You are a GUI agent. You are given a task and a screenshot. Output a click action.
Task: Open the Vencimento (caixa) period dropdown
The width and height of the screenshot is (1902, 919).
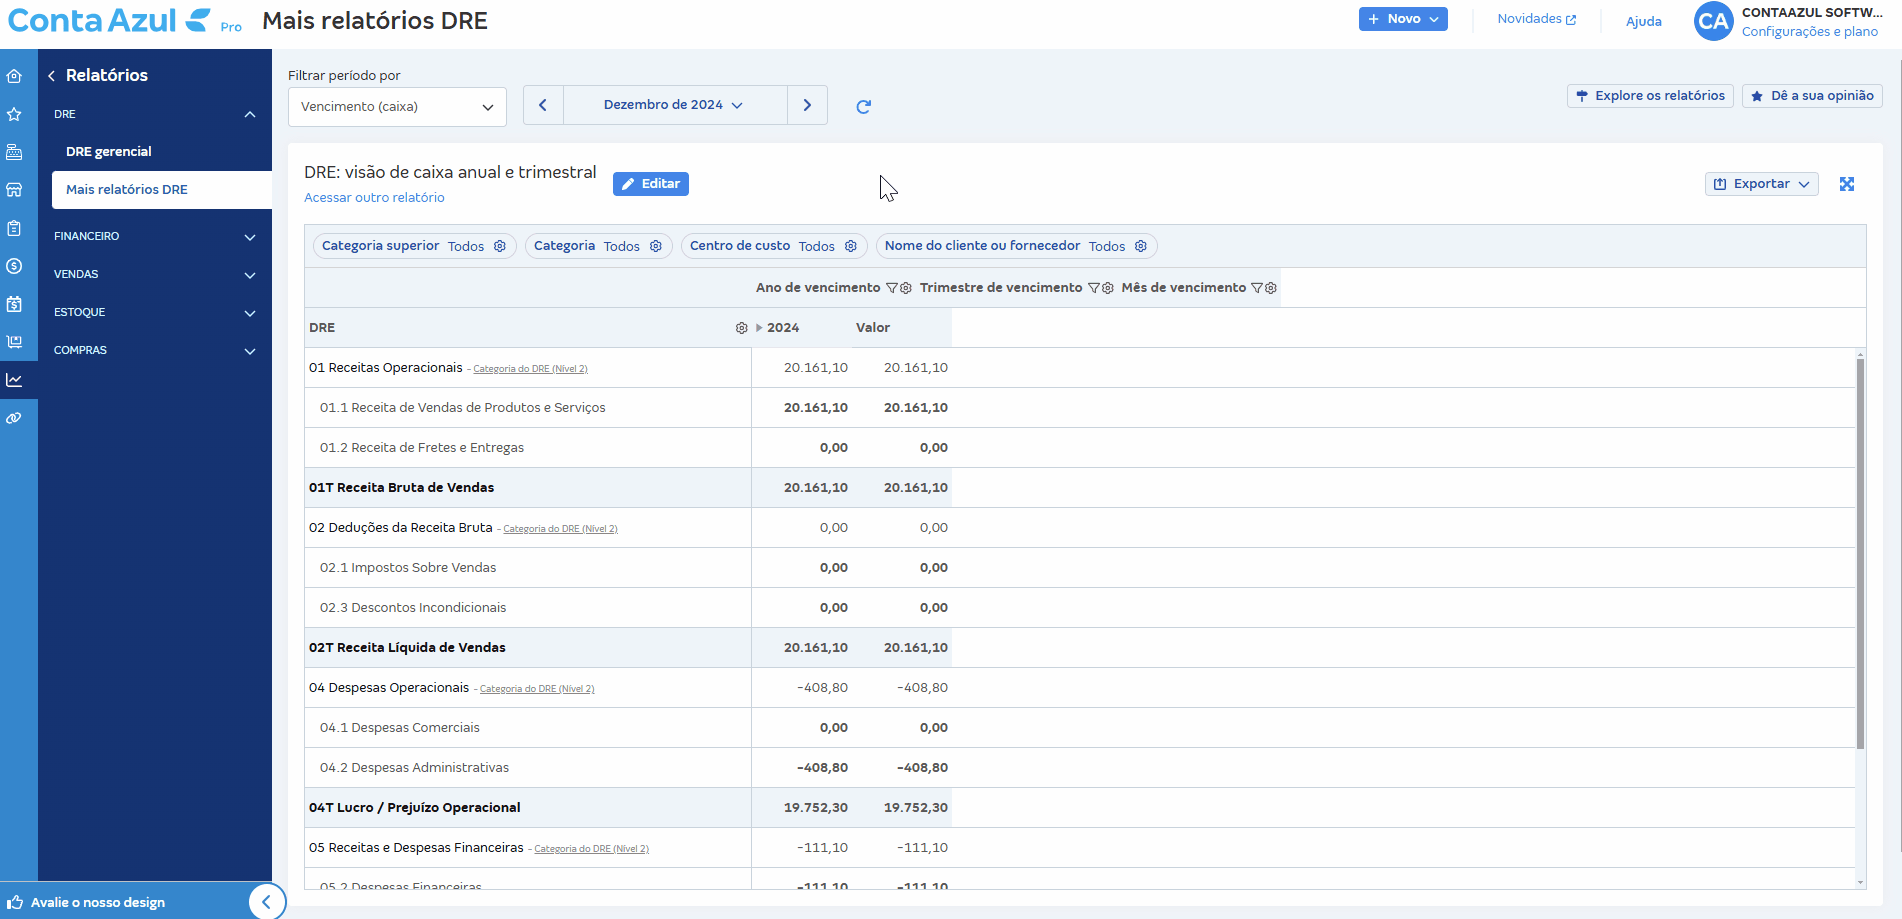coord(397,107)
